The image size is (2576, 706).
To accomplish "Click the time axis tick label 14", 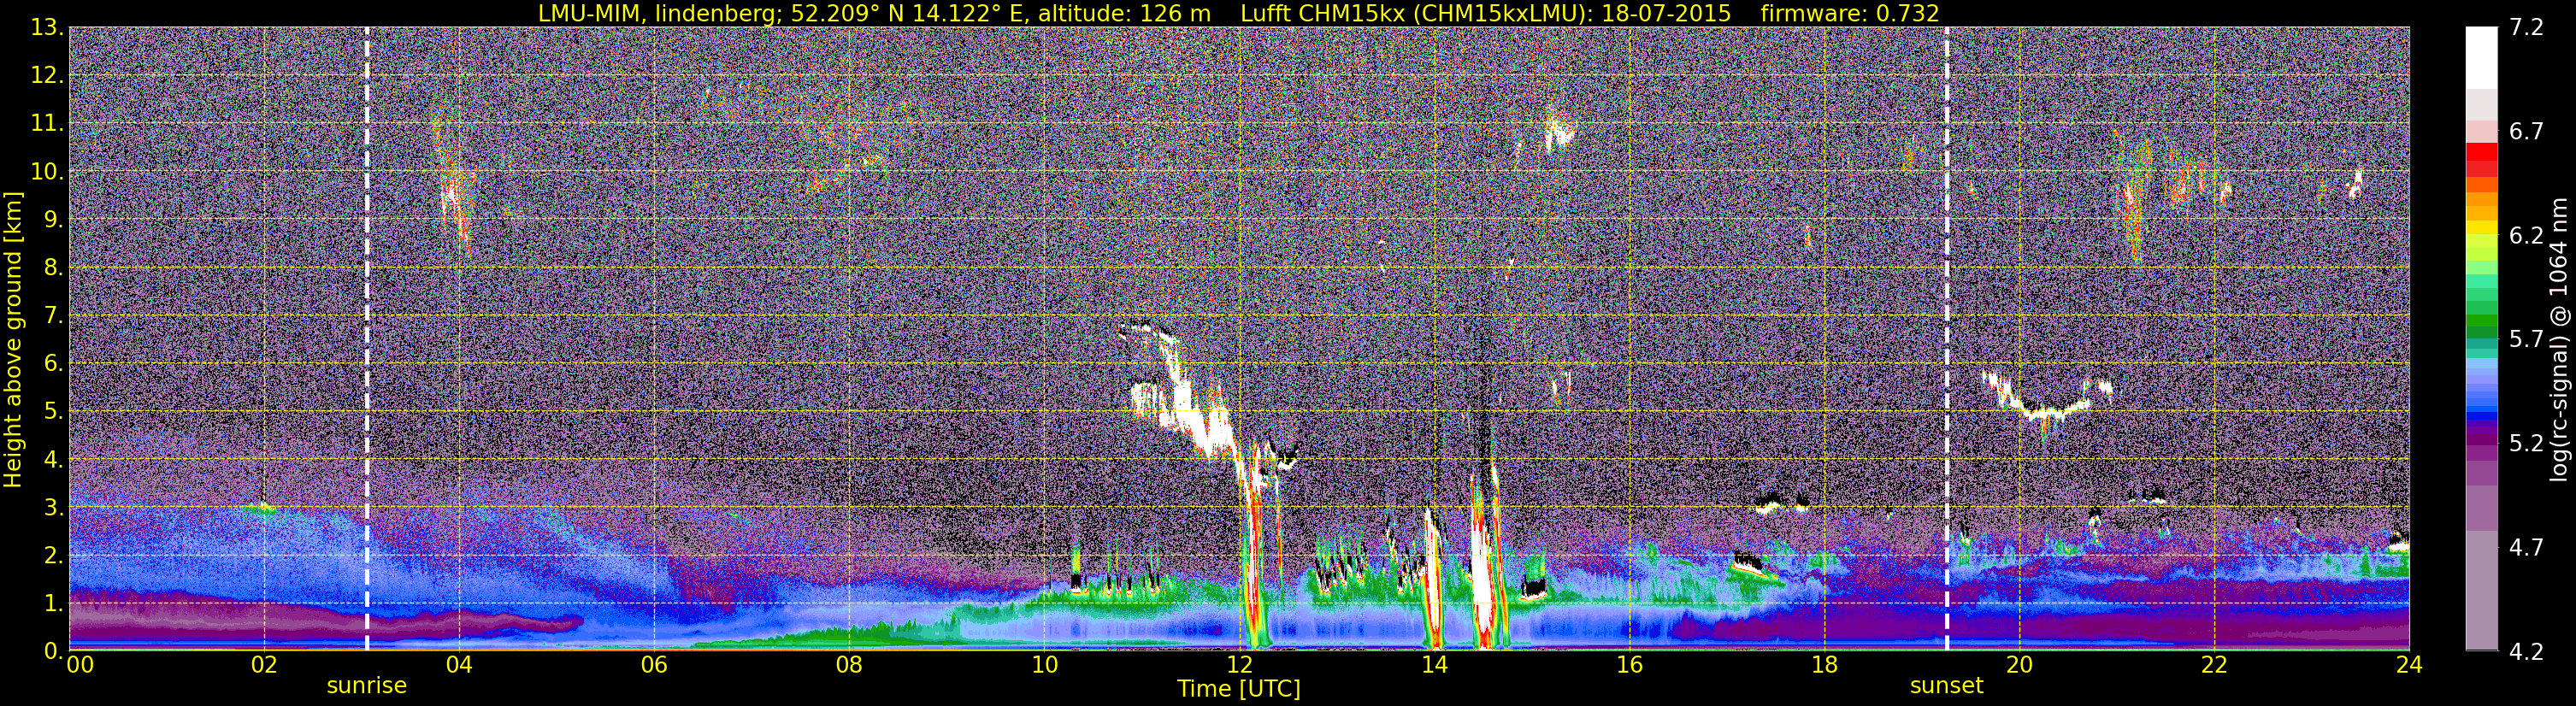I will point(1435,665).
